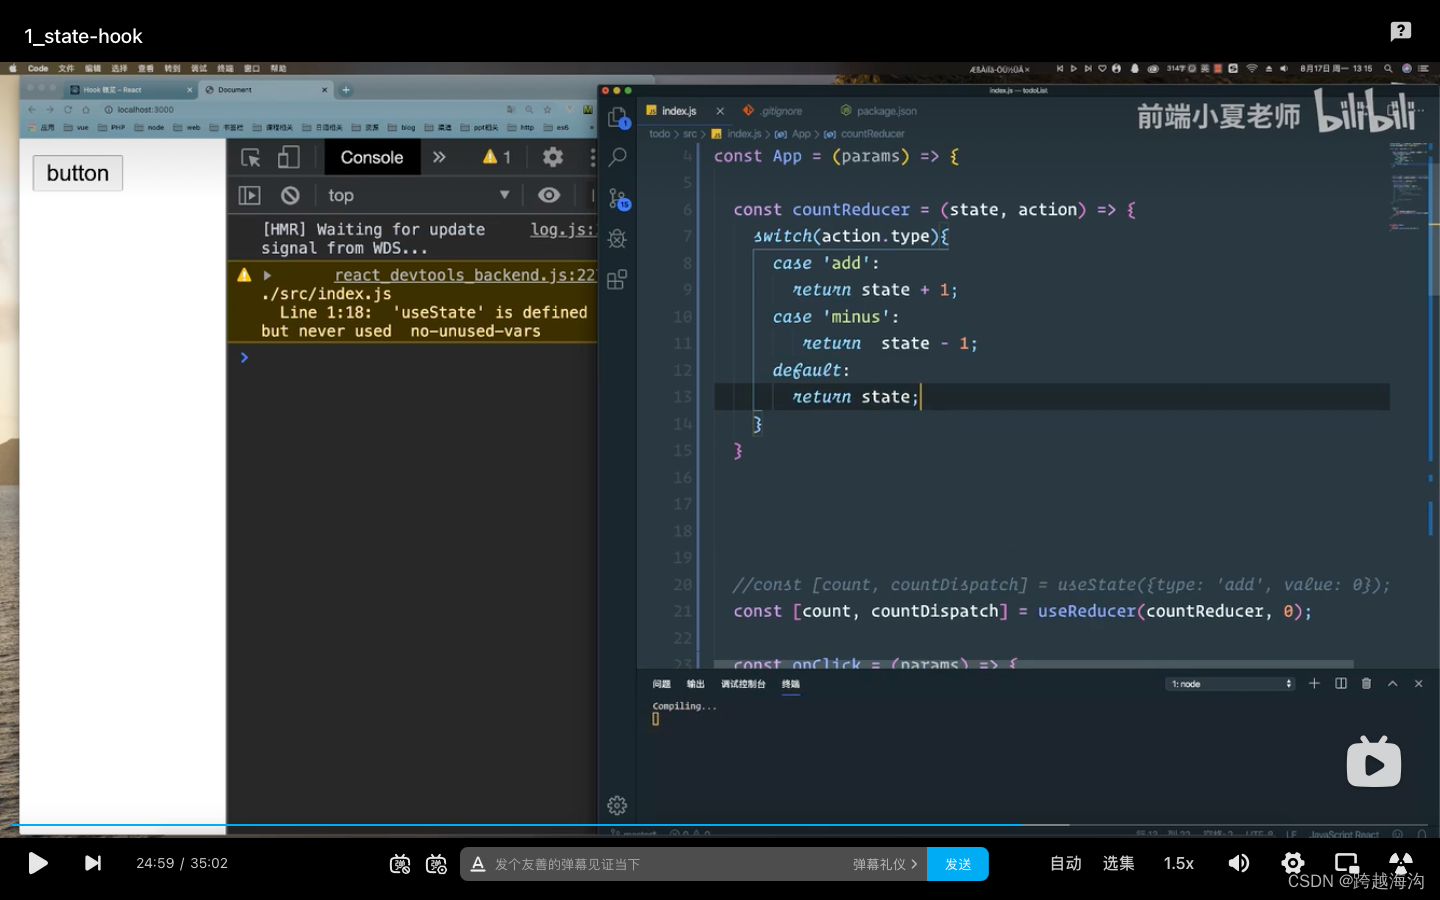Open the log.js source link
Screen dimensions: 1440x900
[562, 229]
